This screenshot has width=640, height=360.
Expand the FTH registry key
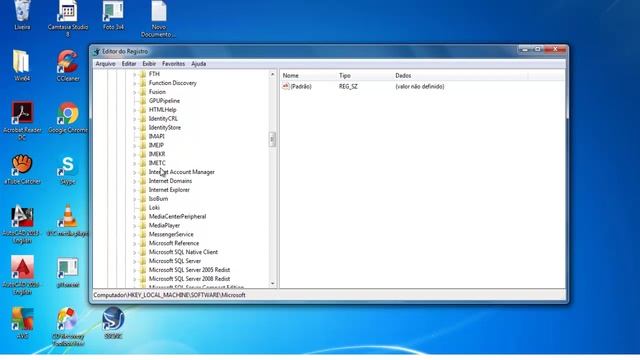point(135,74)
